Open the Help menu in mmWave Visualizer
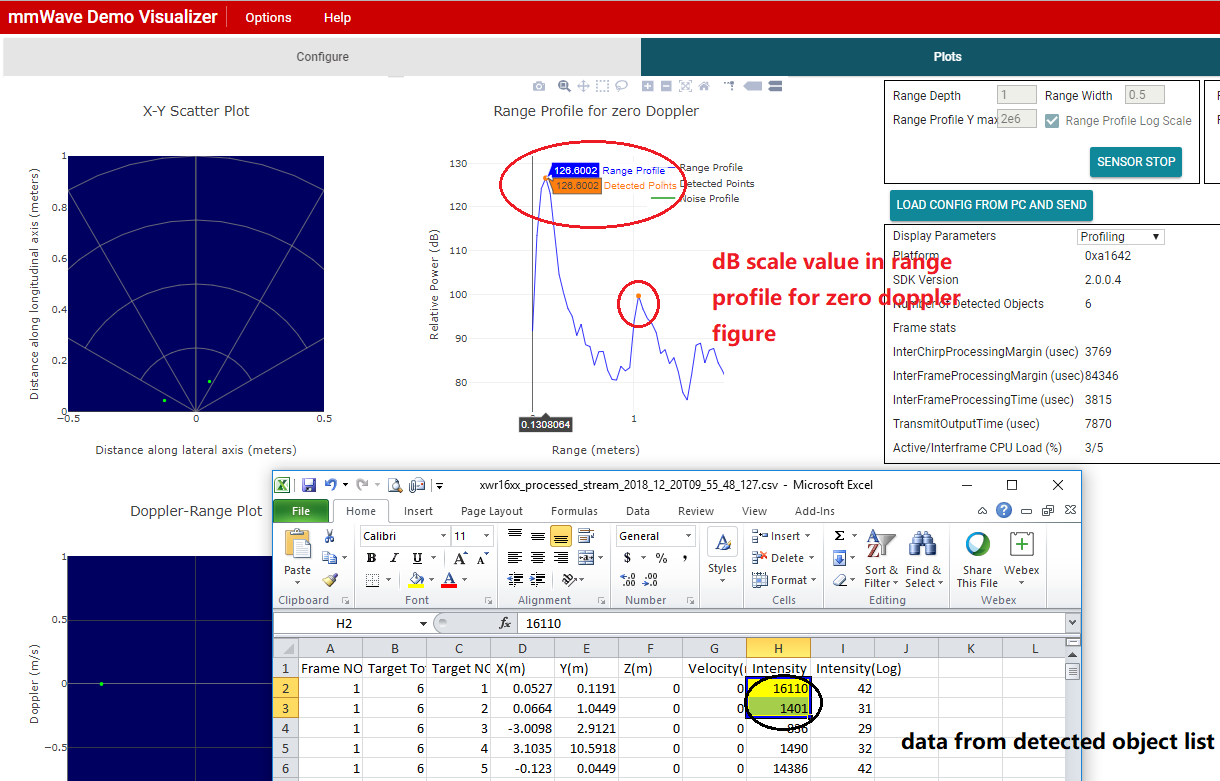This screenshot has width=1220, height=781. 337,17
